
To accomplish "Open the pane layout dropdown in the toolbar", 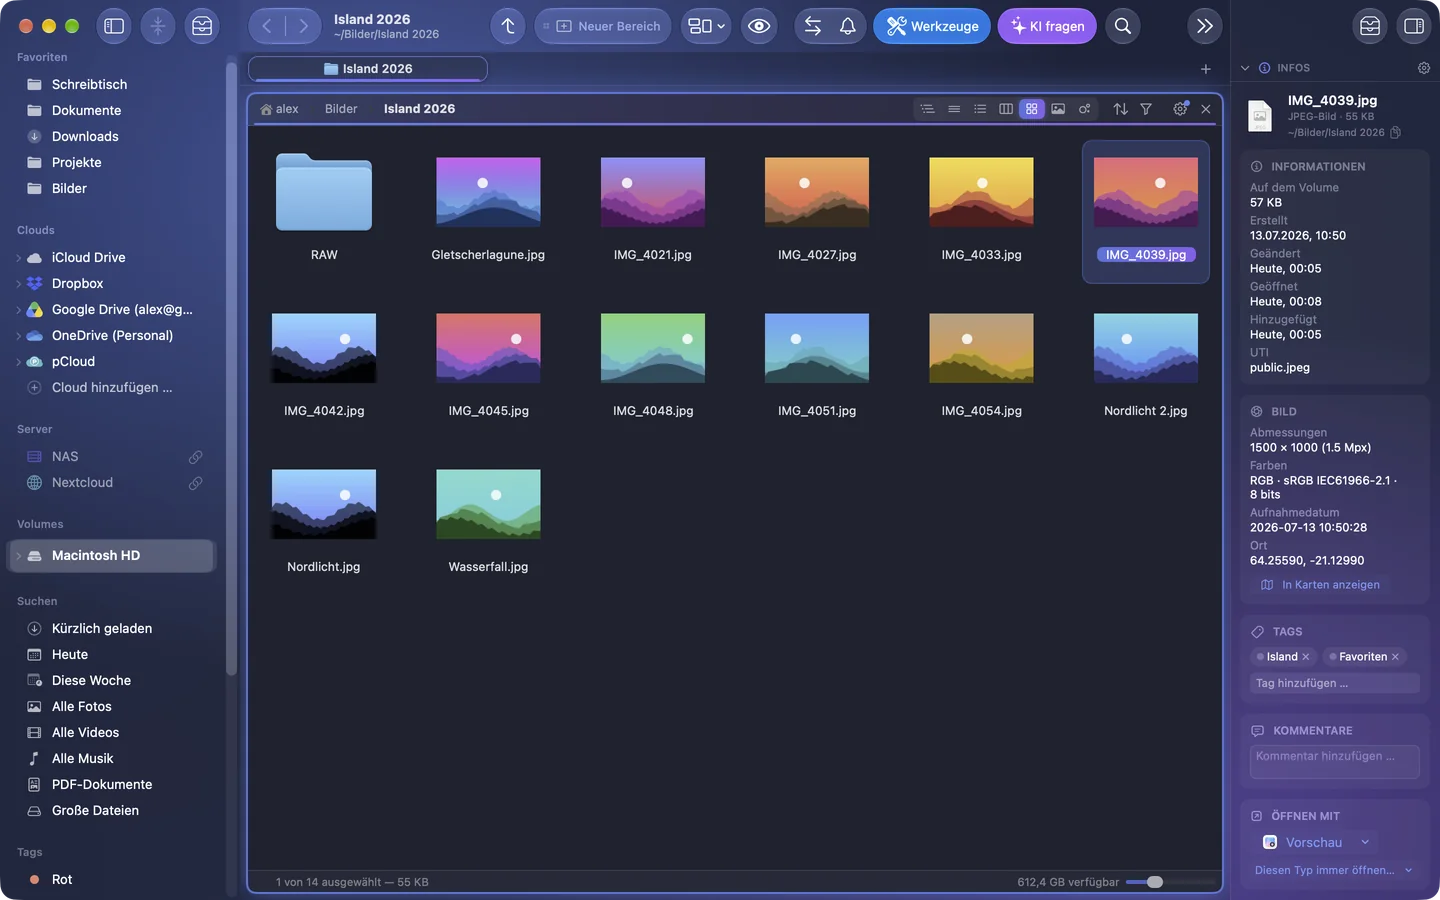I will point(706,26).
